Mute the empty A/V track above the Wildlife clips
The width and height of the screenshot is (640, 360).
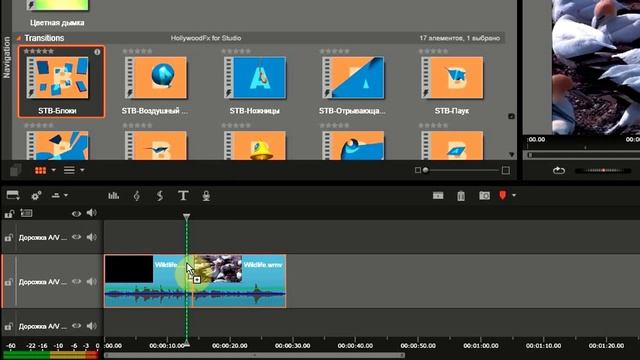click(91, 237)
